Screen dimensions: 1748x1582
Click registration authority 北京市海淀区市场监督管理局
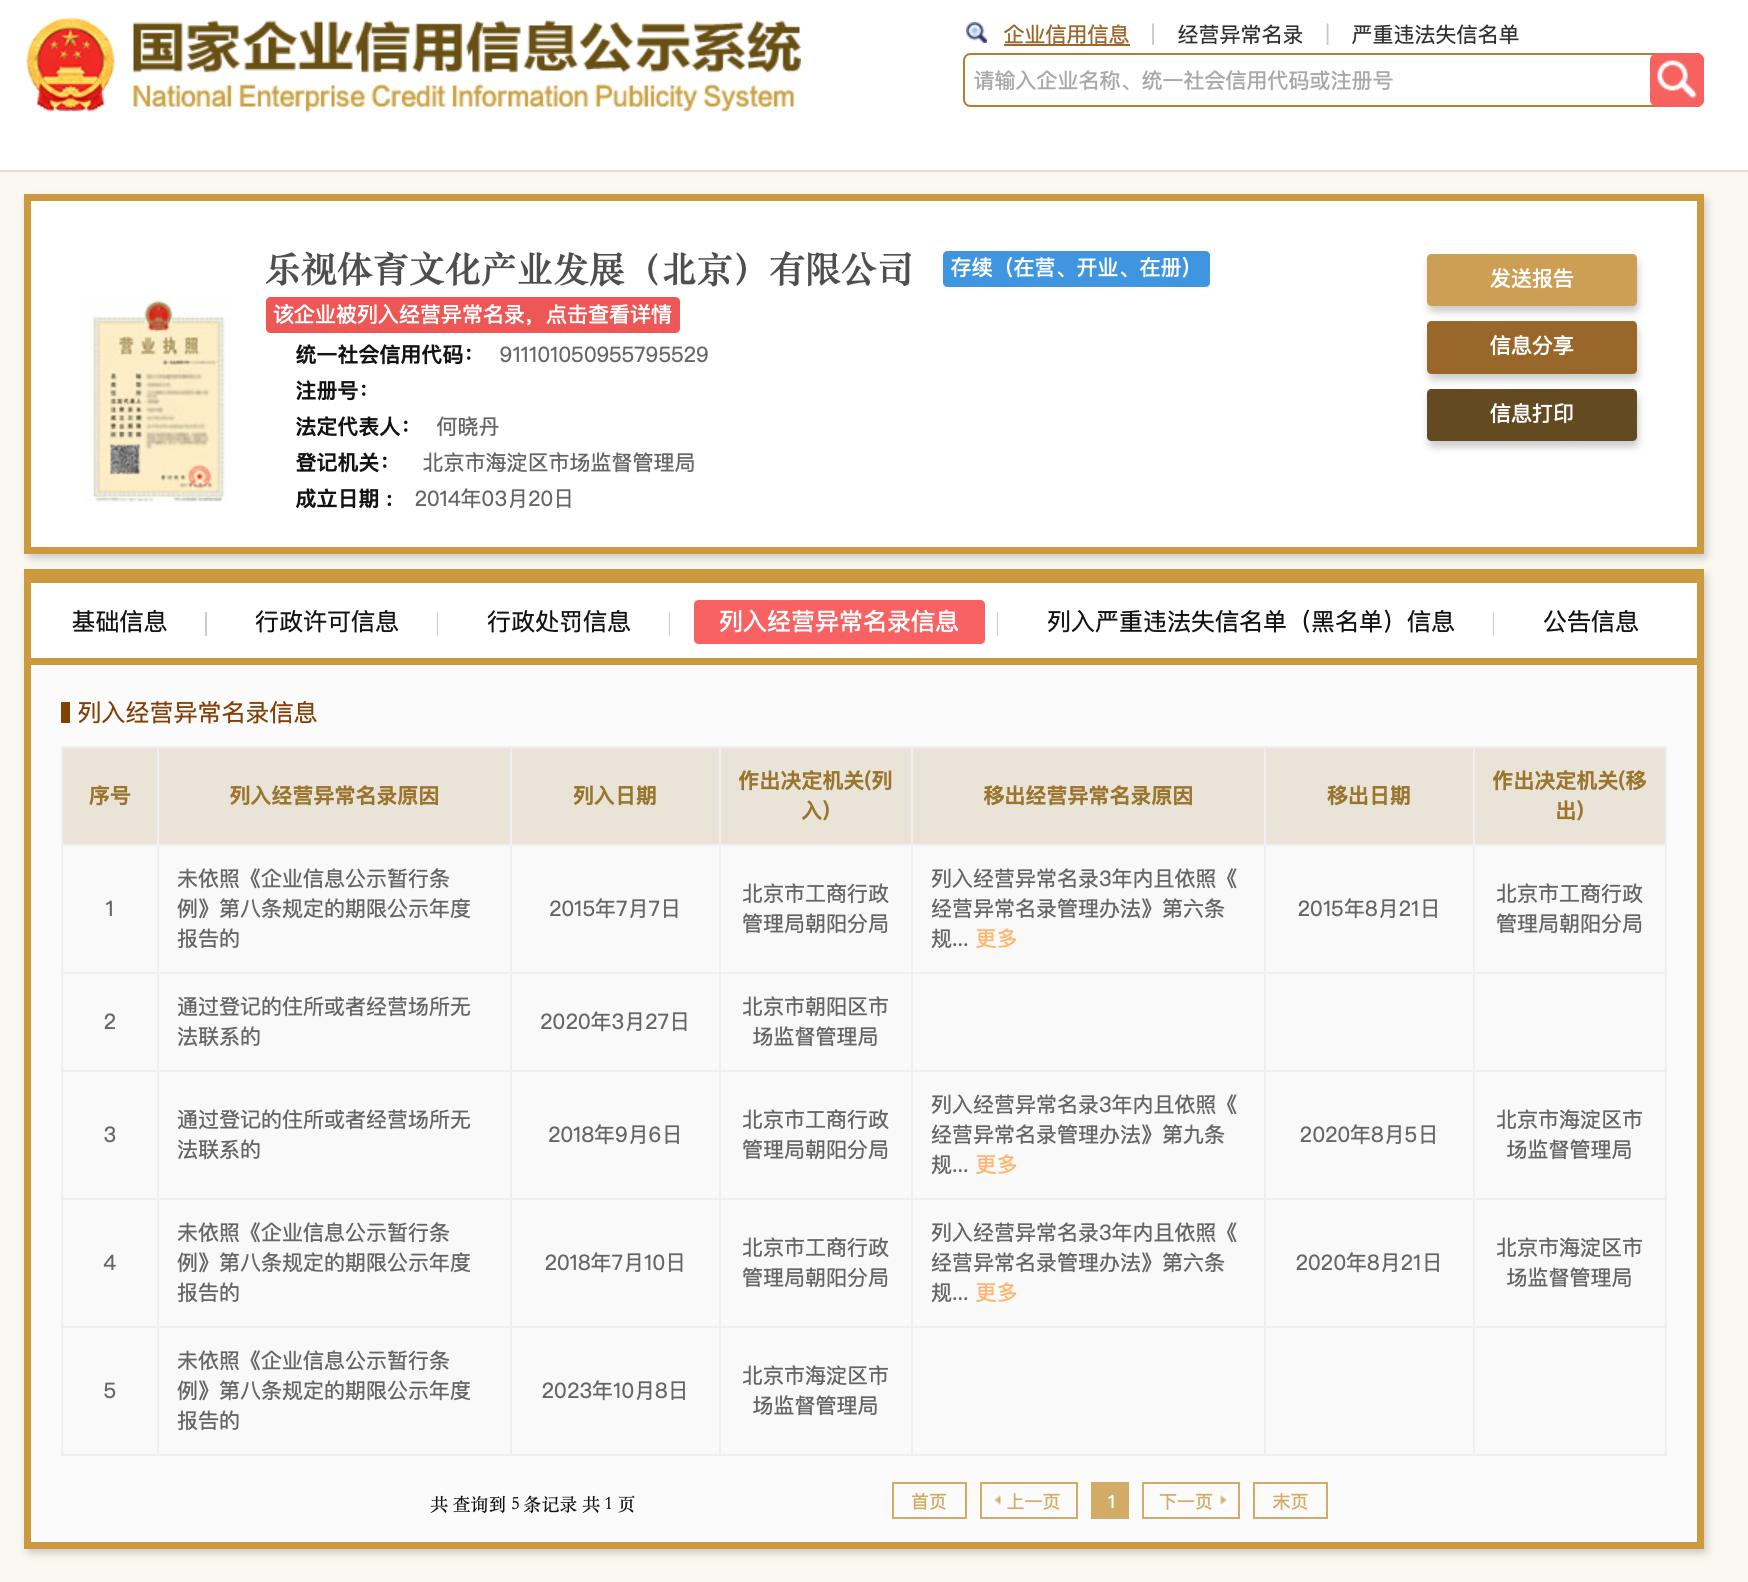click(558, 463)
